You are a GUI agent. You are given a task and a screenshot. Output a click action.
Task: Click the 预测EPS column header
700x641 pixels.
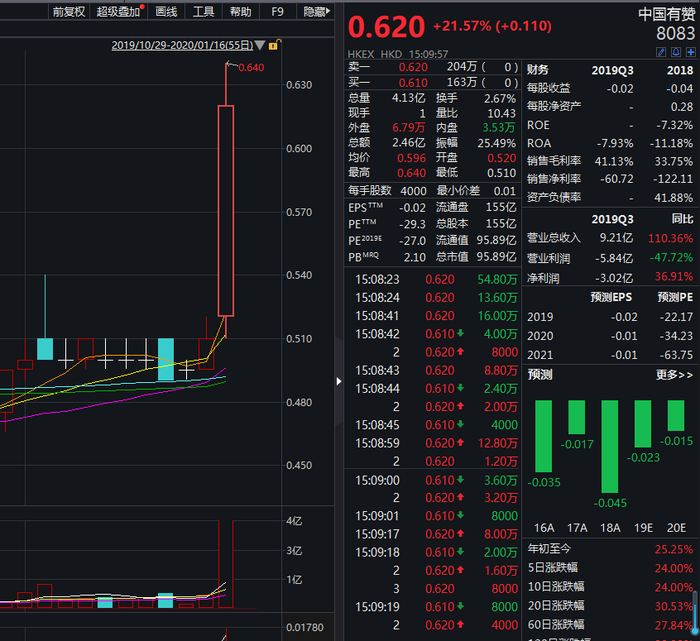point(611,297)
